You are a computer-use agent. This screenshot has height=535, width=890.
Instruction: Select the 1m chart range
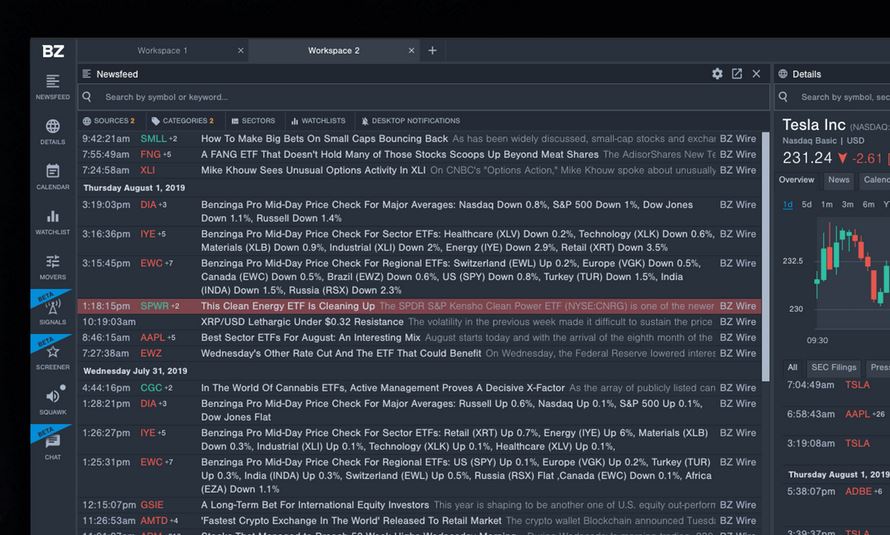click(x=827, y=204)
